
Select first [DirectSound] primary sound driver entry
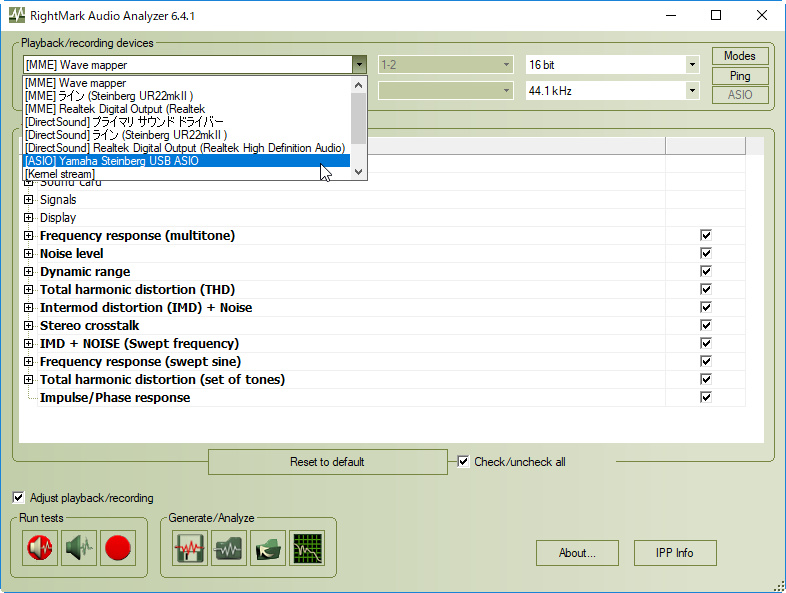(x=187, y=122)
